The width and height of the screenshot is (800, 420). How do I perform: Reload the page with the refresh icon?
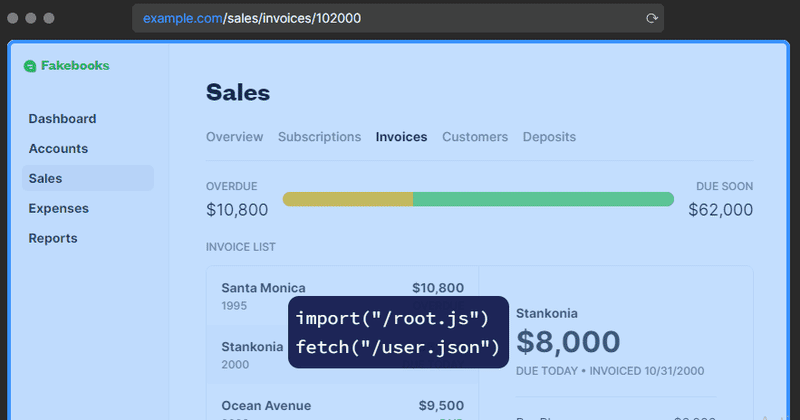pos(652,18)
